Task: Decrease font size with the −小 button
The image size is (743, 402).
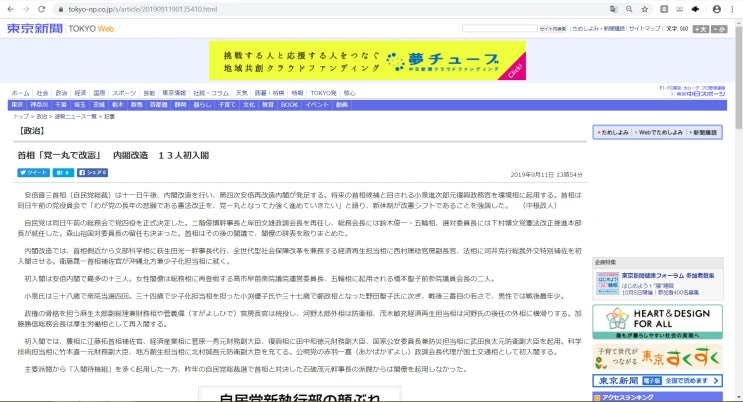Action: pos(719,29)
